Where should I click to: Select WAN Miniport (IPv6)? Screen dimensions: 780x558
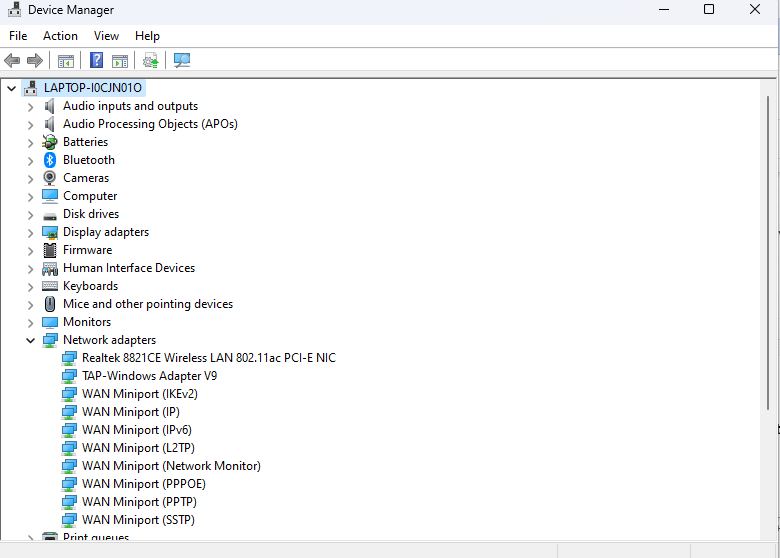point(137,430)
